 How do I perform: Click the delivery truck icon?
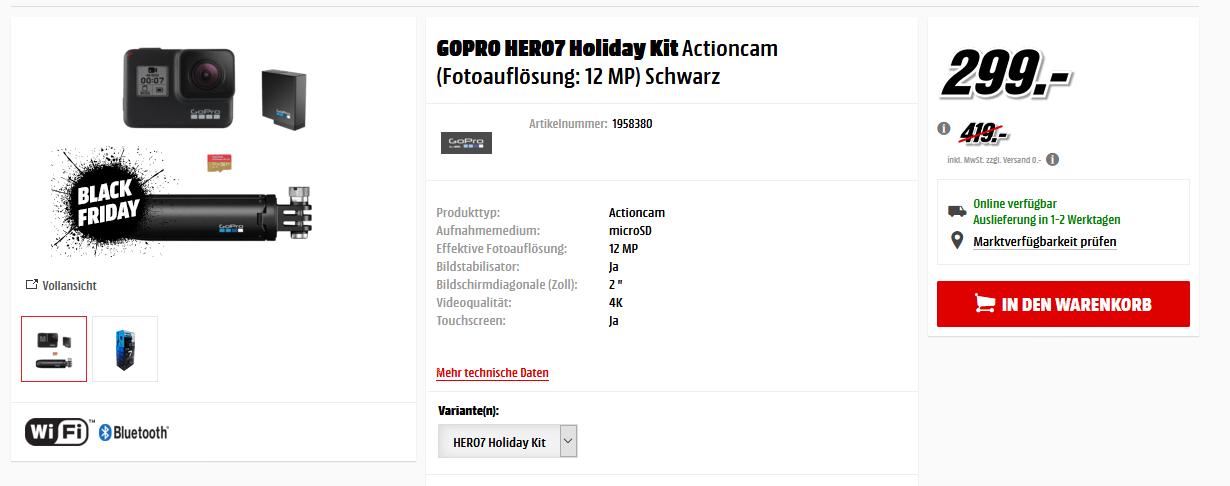[x=957, y=211]
